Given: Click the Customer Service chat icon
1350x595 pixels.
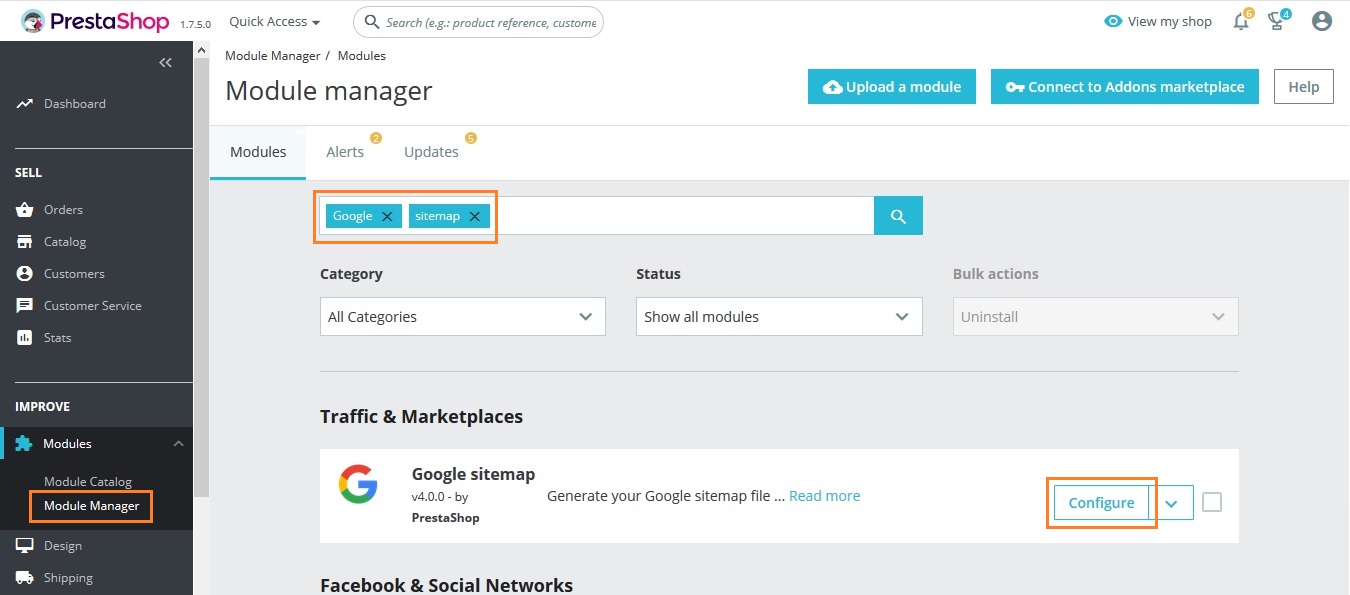Looking at the screenshot, I should tap(25, 306).
